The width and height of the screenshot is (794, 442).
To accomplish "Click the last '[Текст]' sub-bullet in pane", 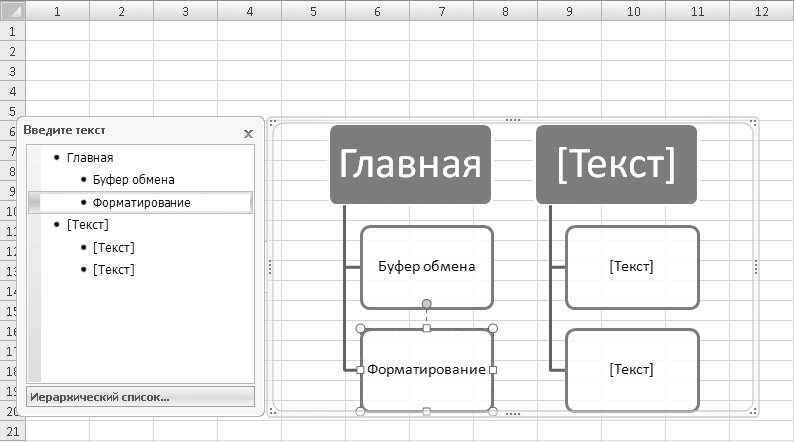I will 114,269.
